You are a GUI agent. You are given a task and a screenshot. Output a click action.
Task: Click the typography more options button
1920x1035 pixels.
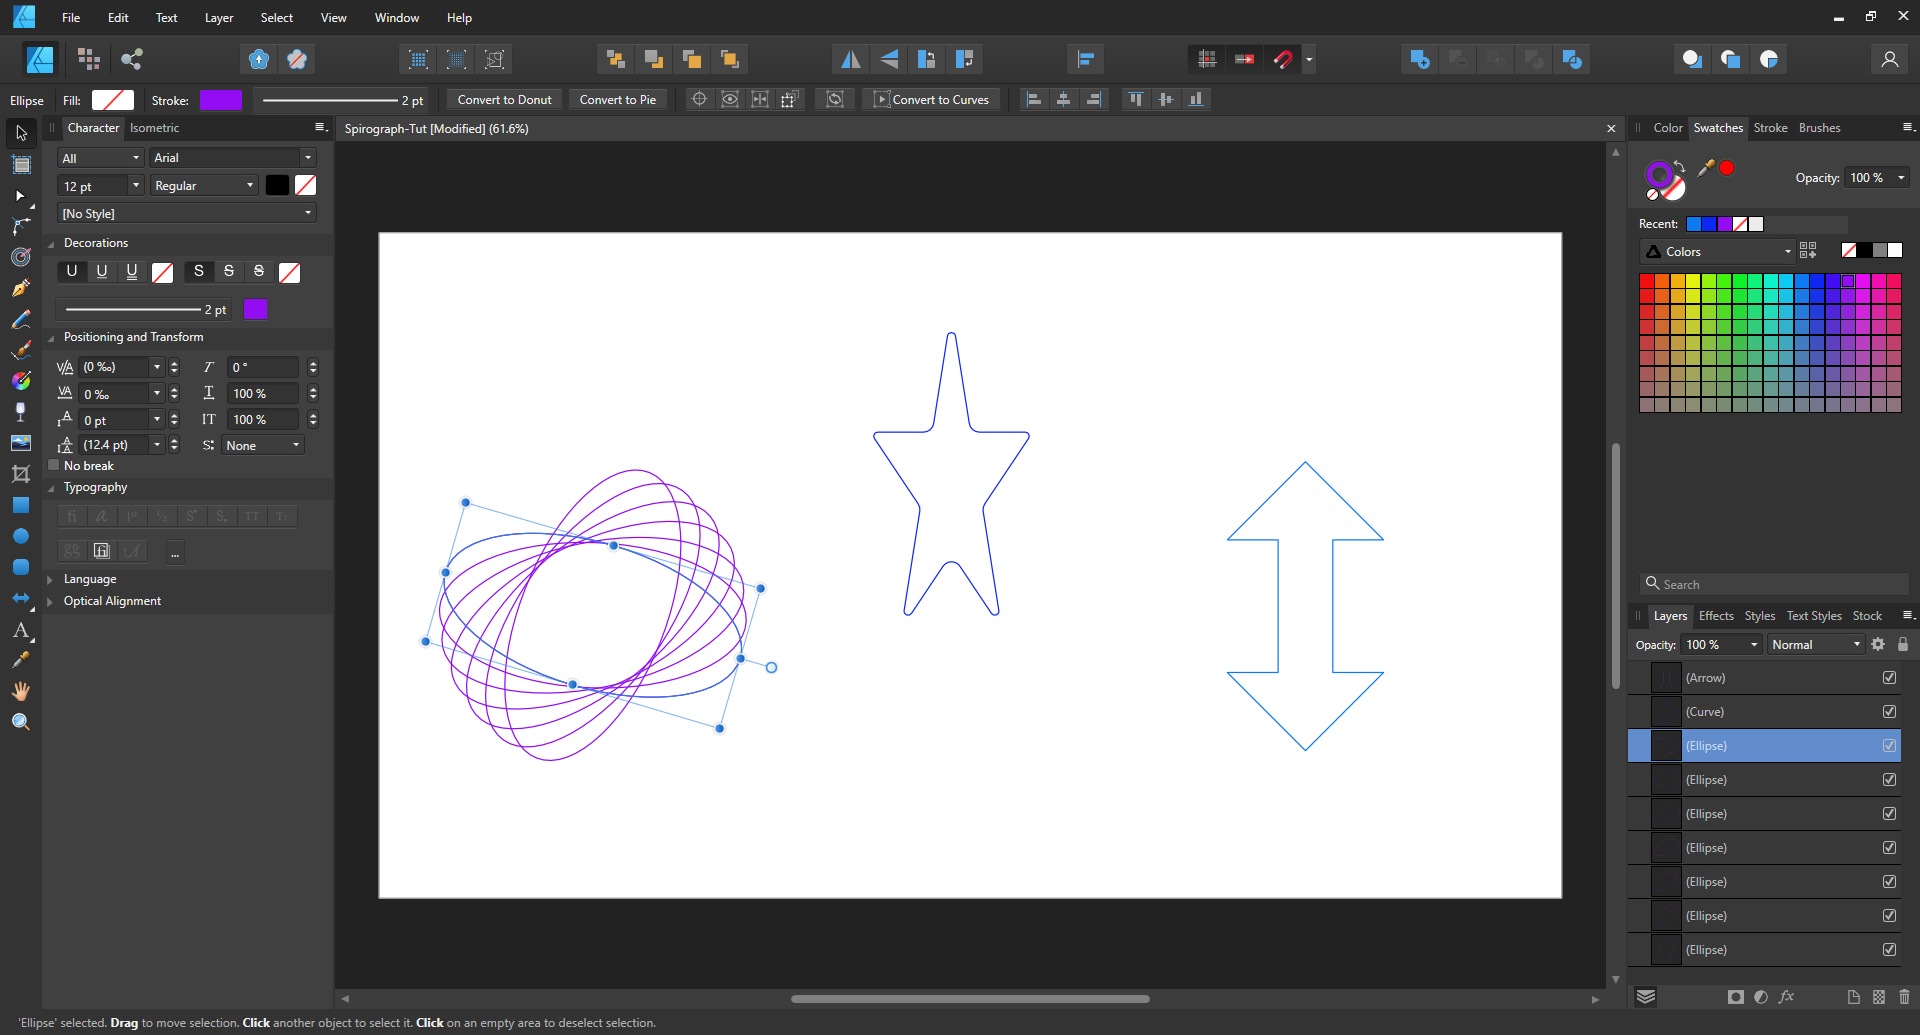(175, 552)
